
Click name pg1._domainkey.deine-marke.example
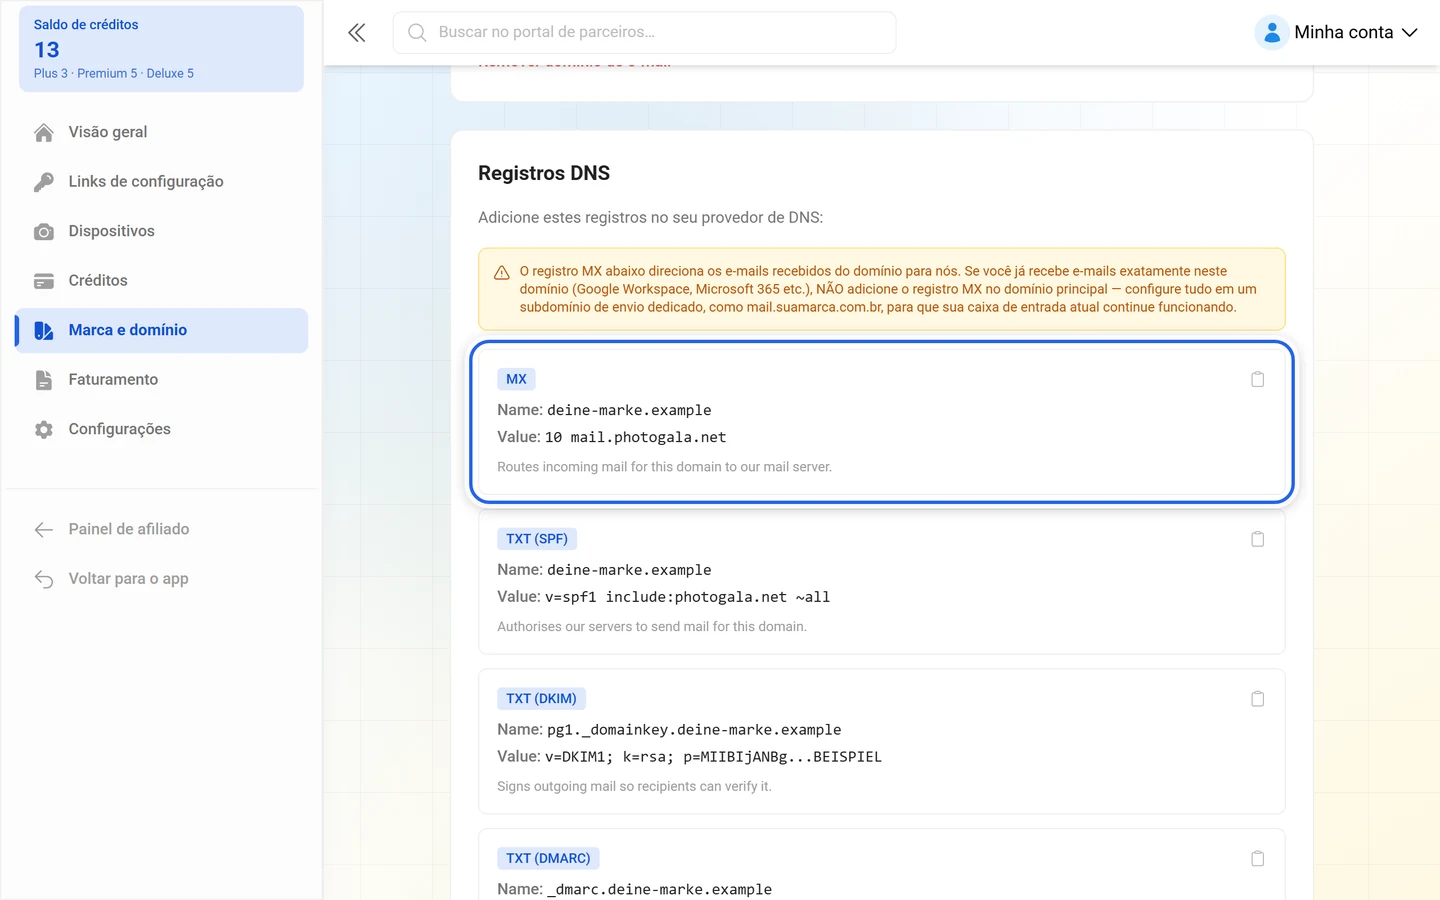[x=694, y=730]
